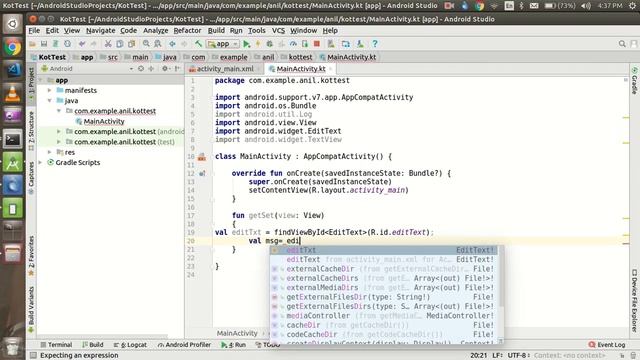Open the Terminal tool window
This screenshot has height=360, width=640.
pos(56,345)
